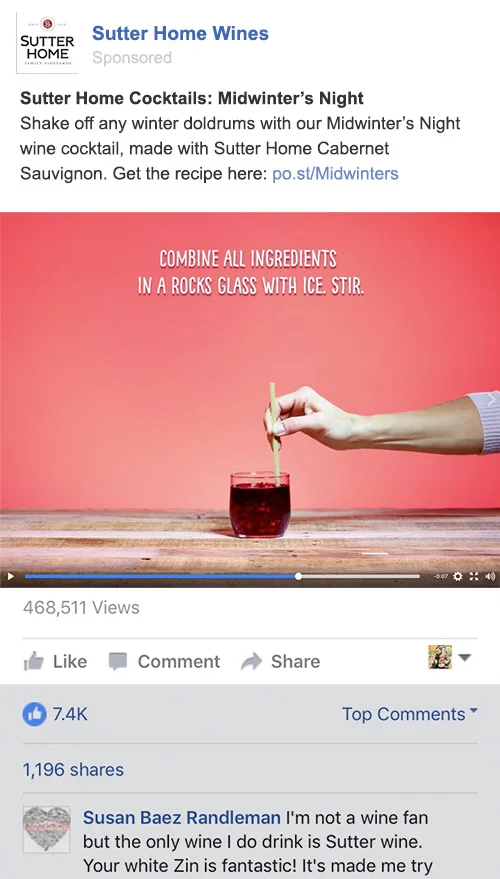
Task: Click the video progress bar handle
Action: click(298, 576)
